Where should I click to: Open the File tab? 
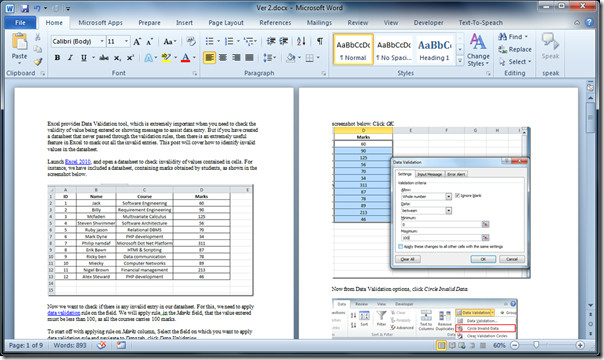(x=20, y=23)
